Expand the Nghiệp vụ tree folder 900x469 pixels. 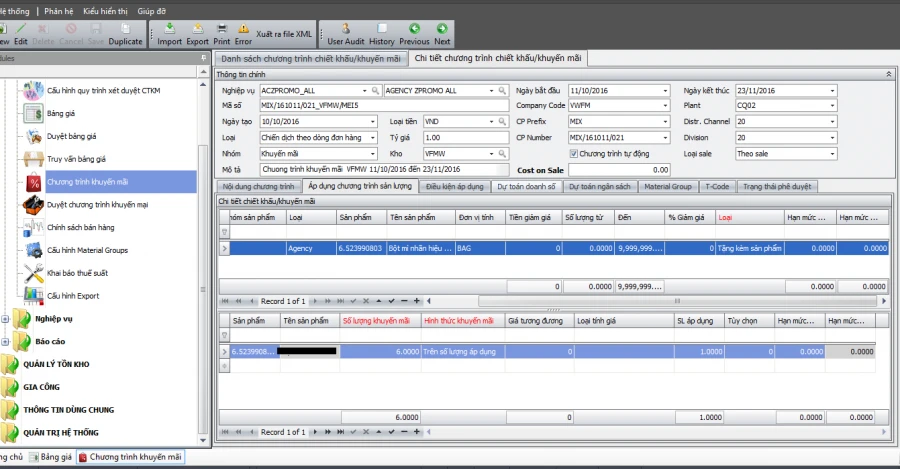coord(5,319)
